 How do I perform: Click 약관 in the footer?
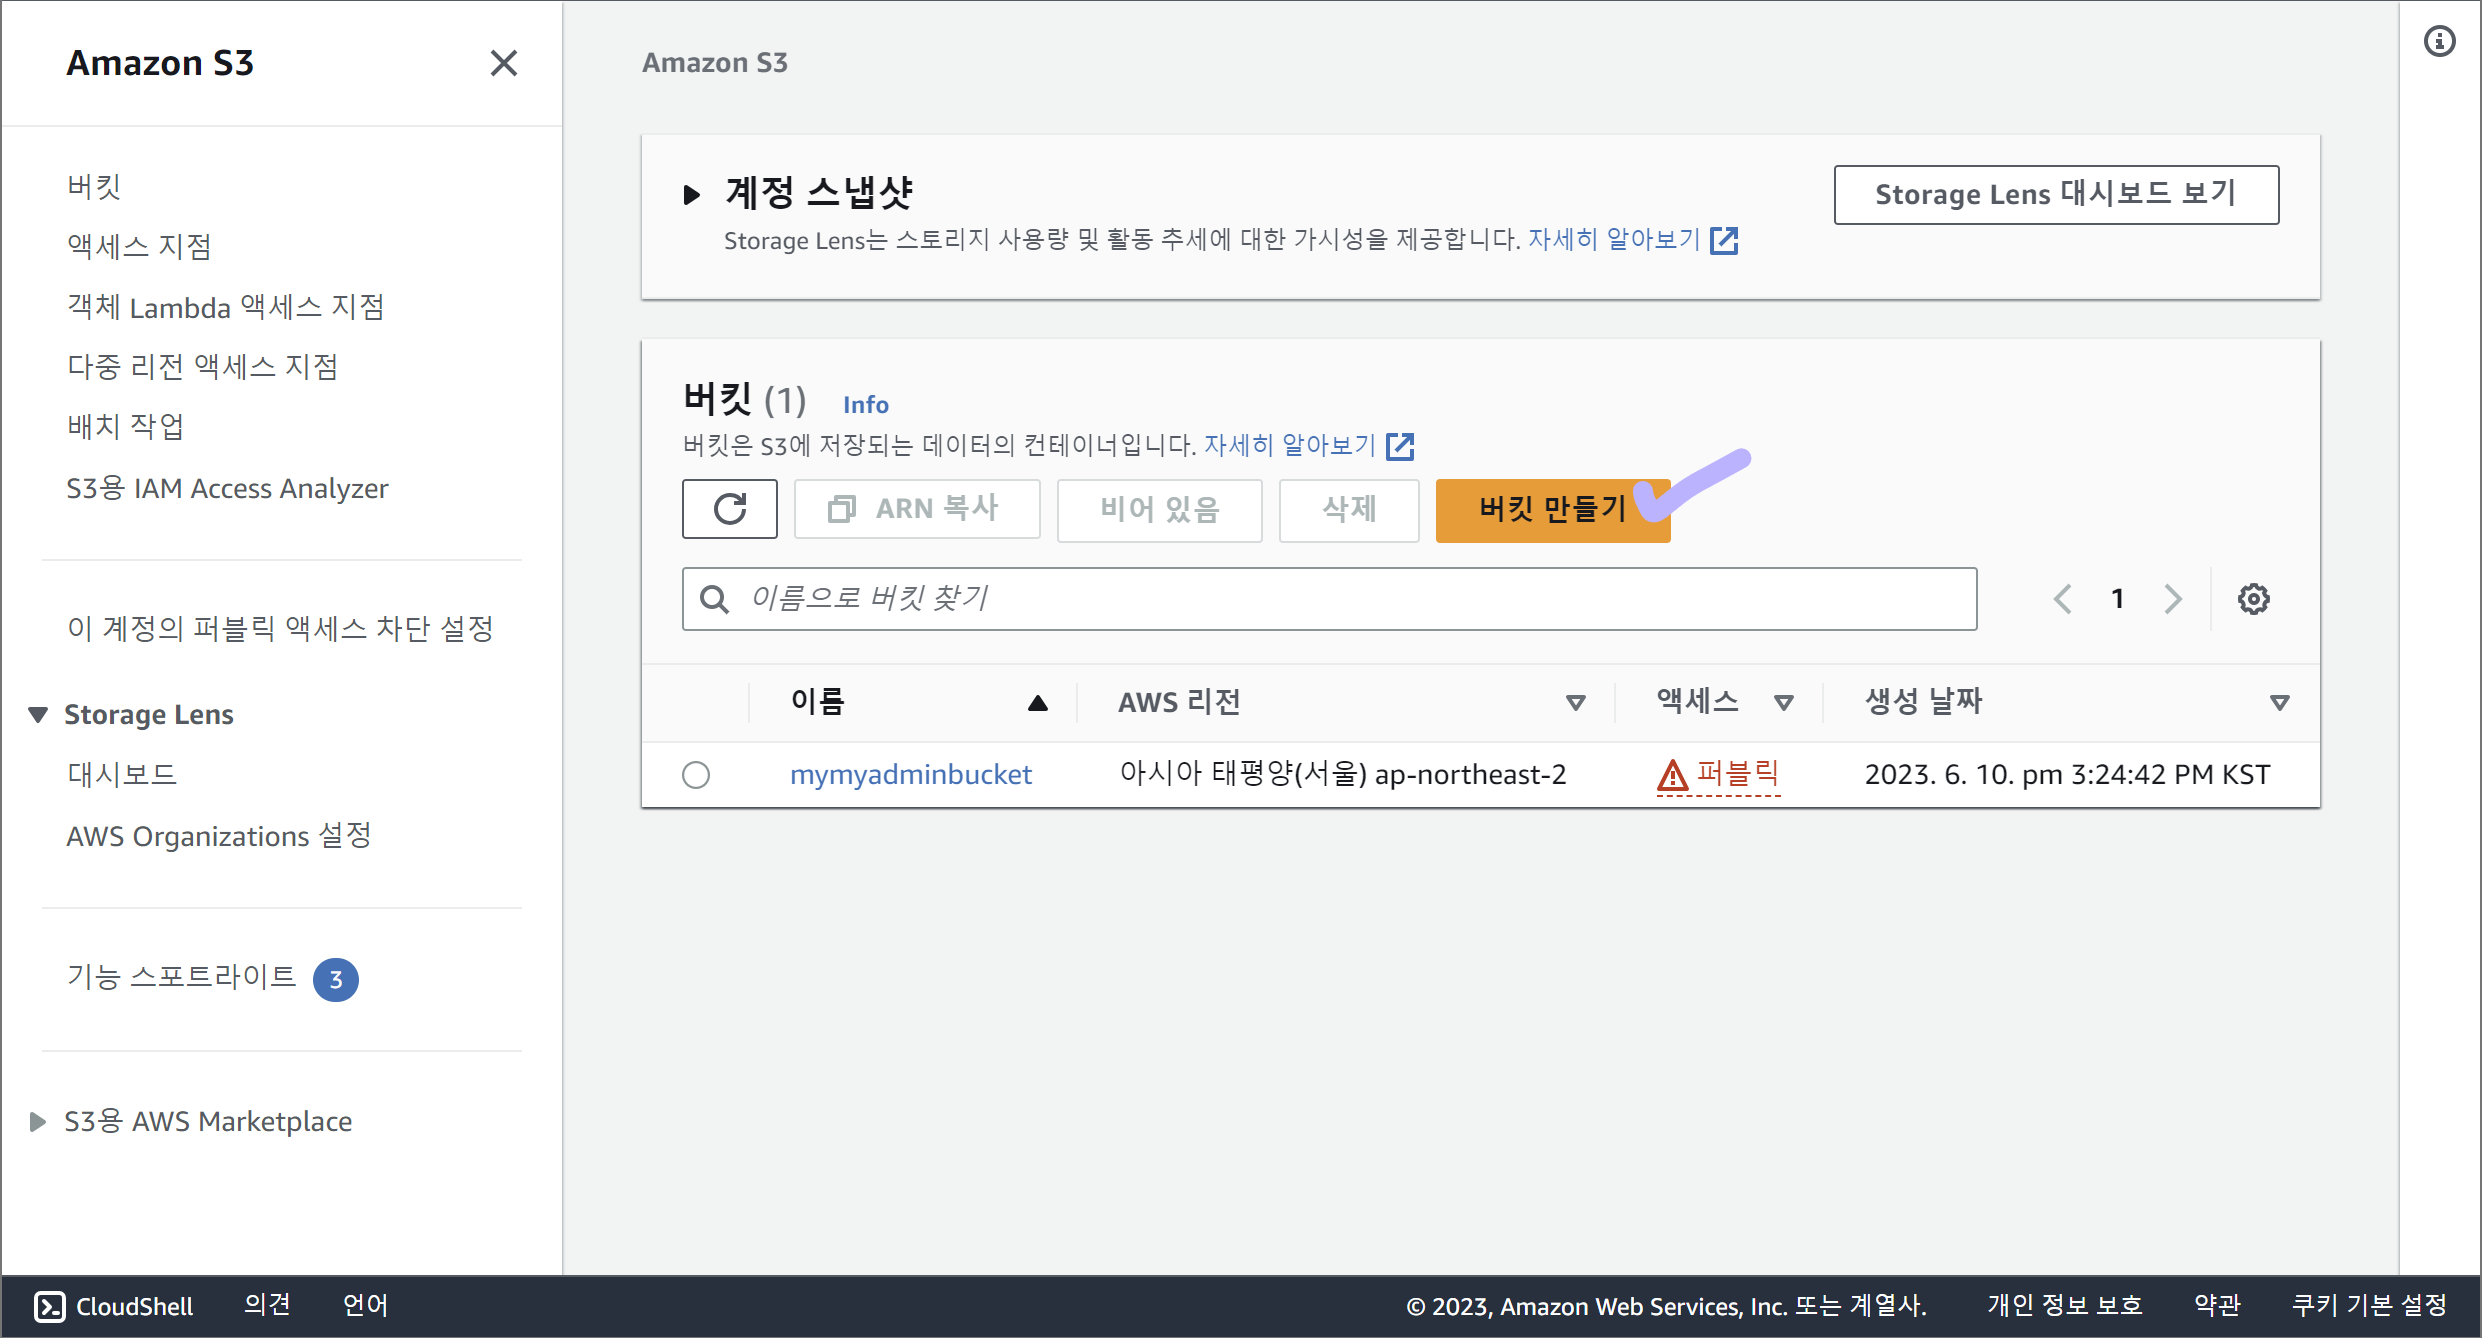point(2217,1305)
